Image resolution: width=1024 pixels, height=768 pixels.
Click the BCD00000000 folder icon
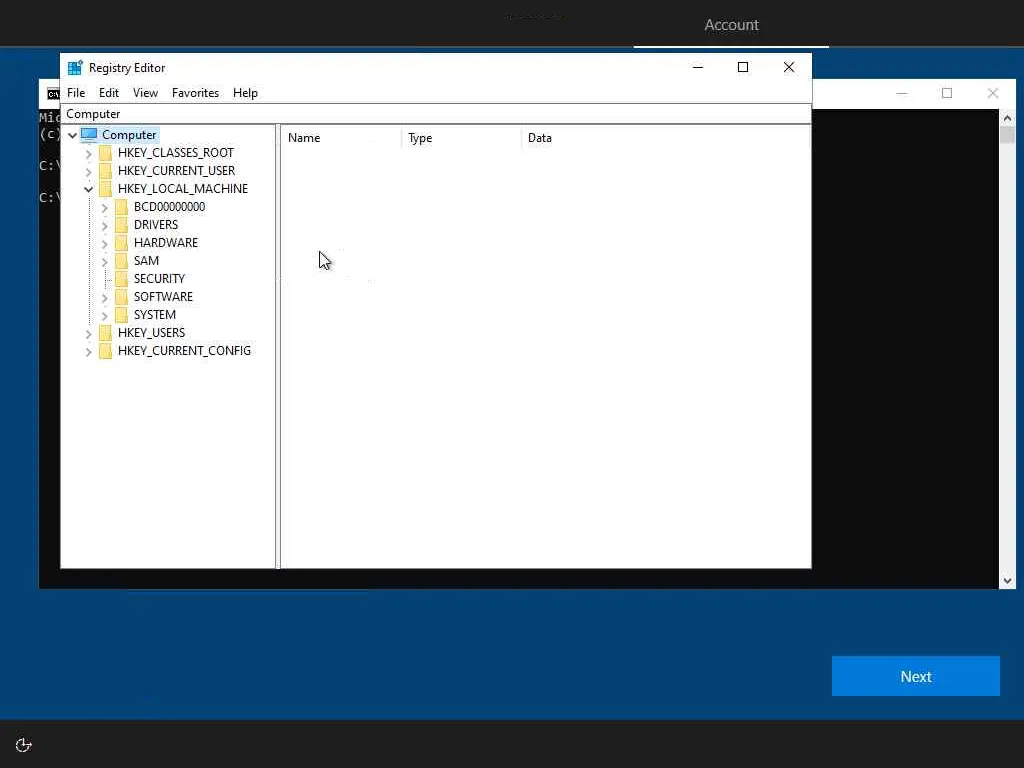coord(121,207)
